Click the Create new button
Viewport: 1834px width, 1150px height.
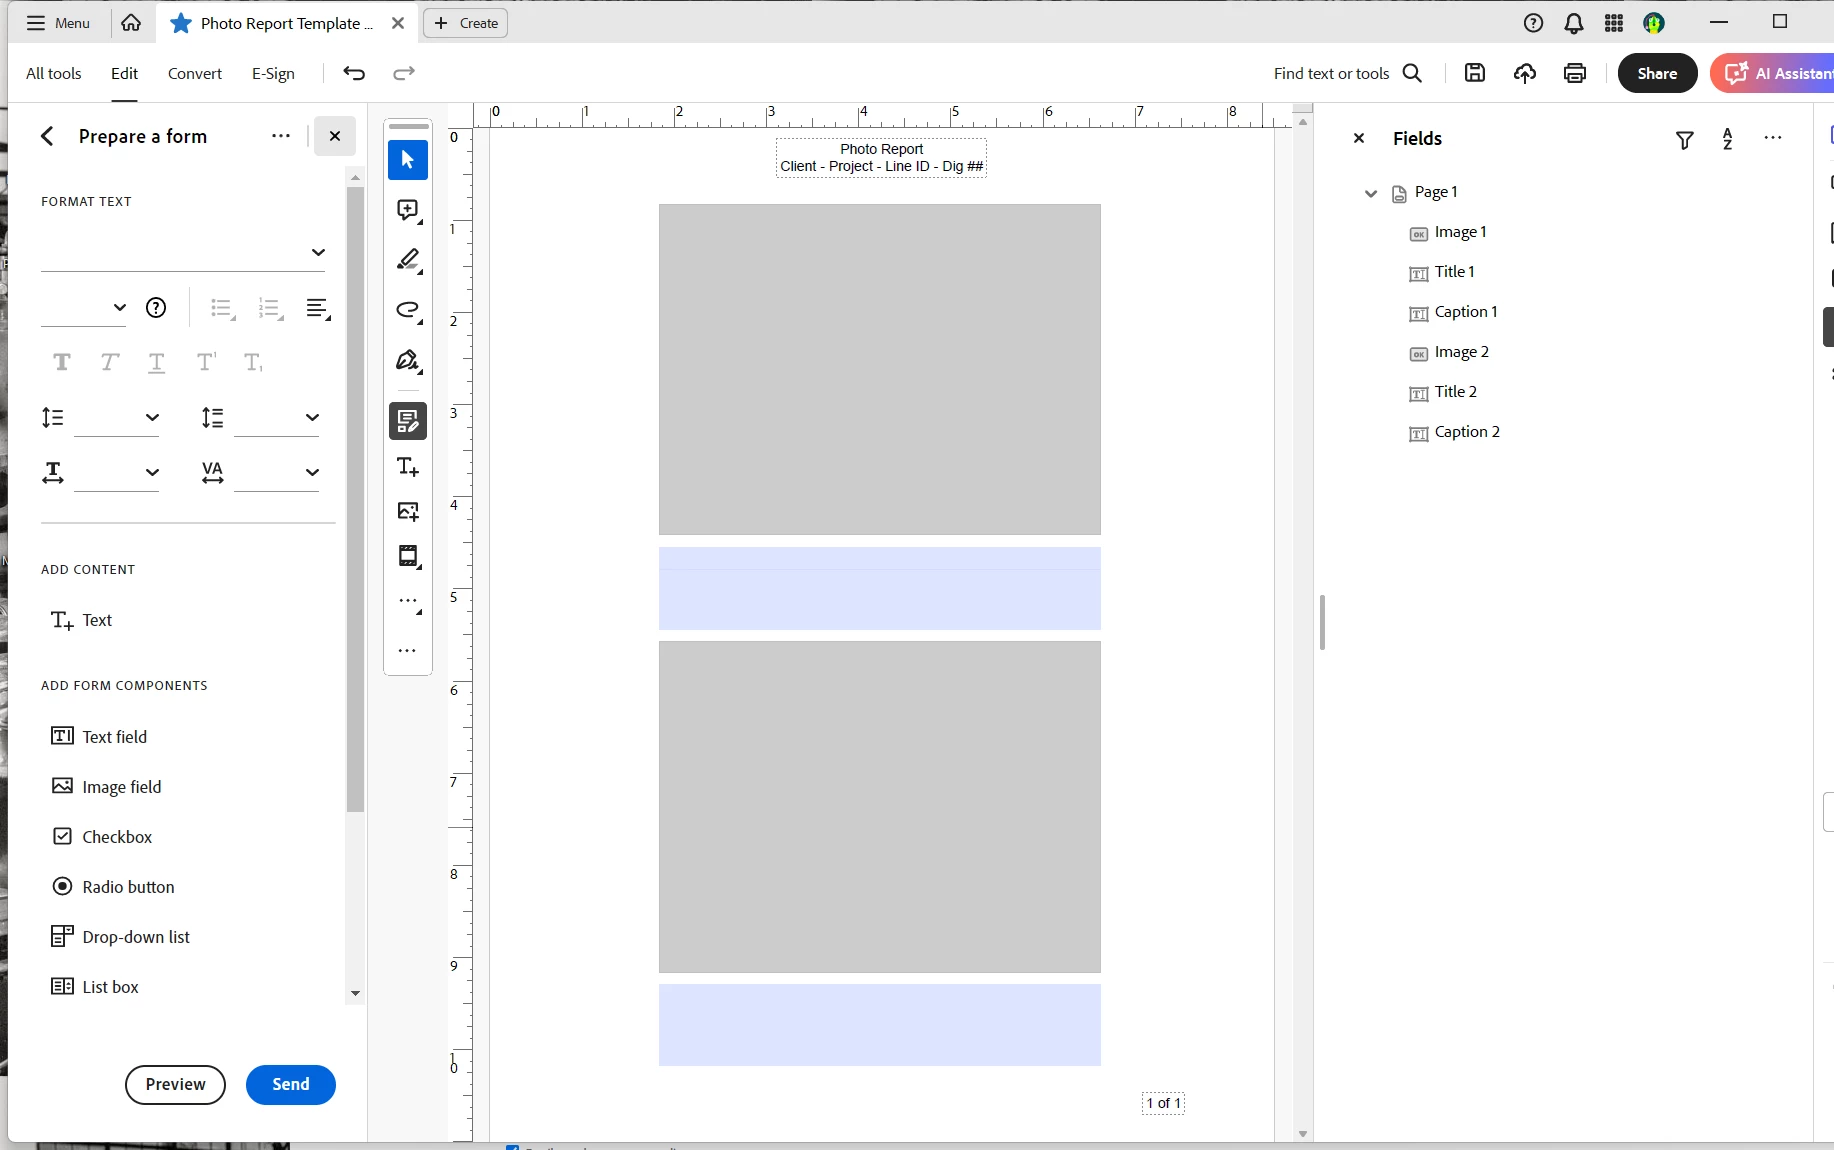[x=466, y=23]
